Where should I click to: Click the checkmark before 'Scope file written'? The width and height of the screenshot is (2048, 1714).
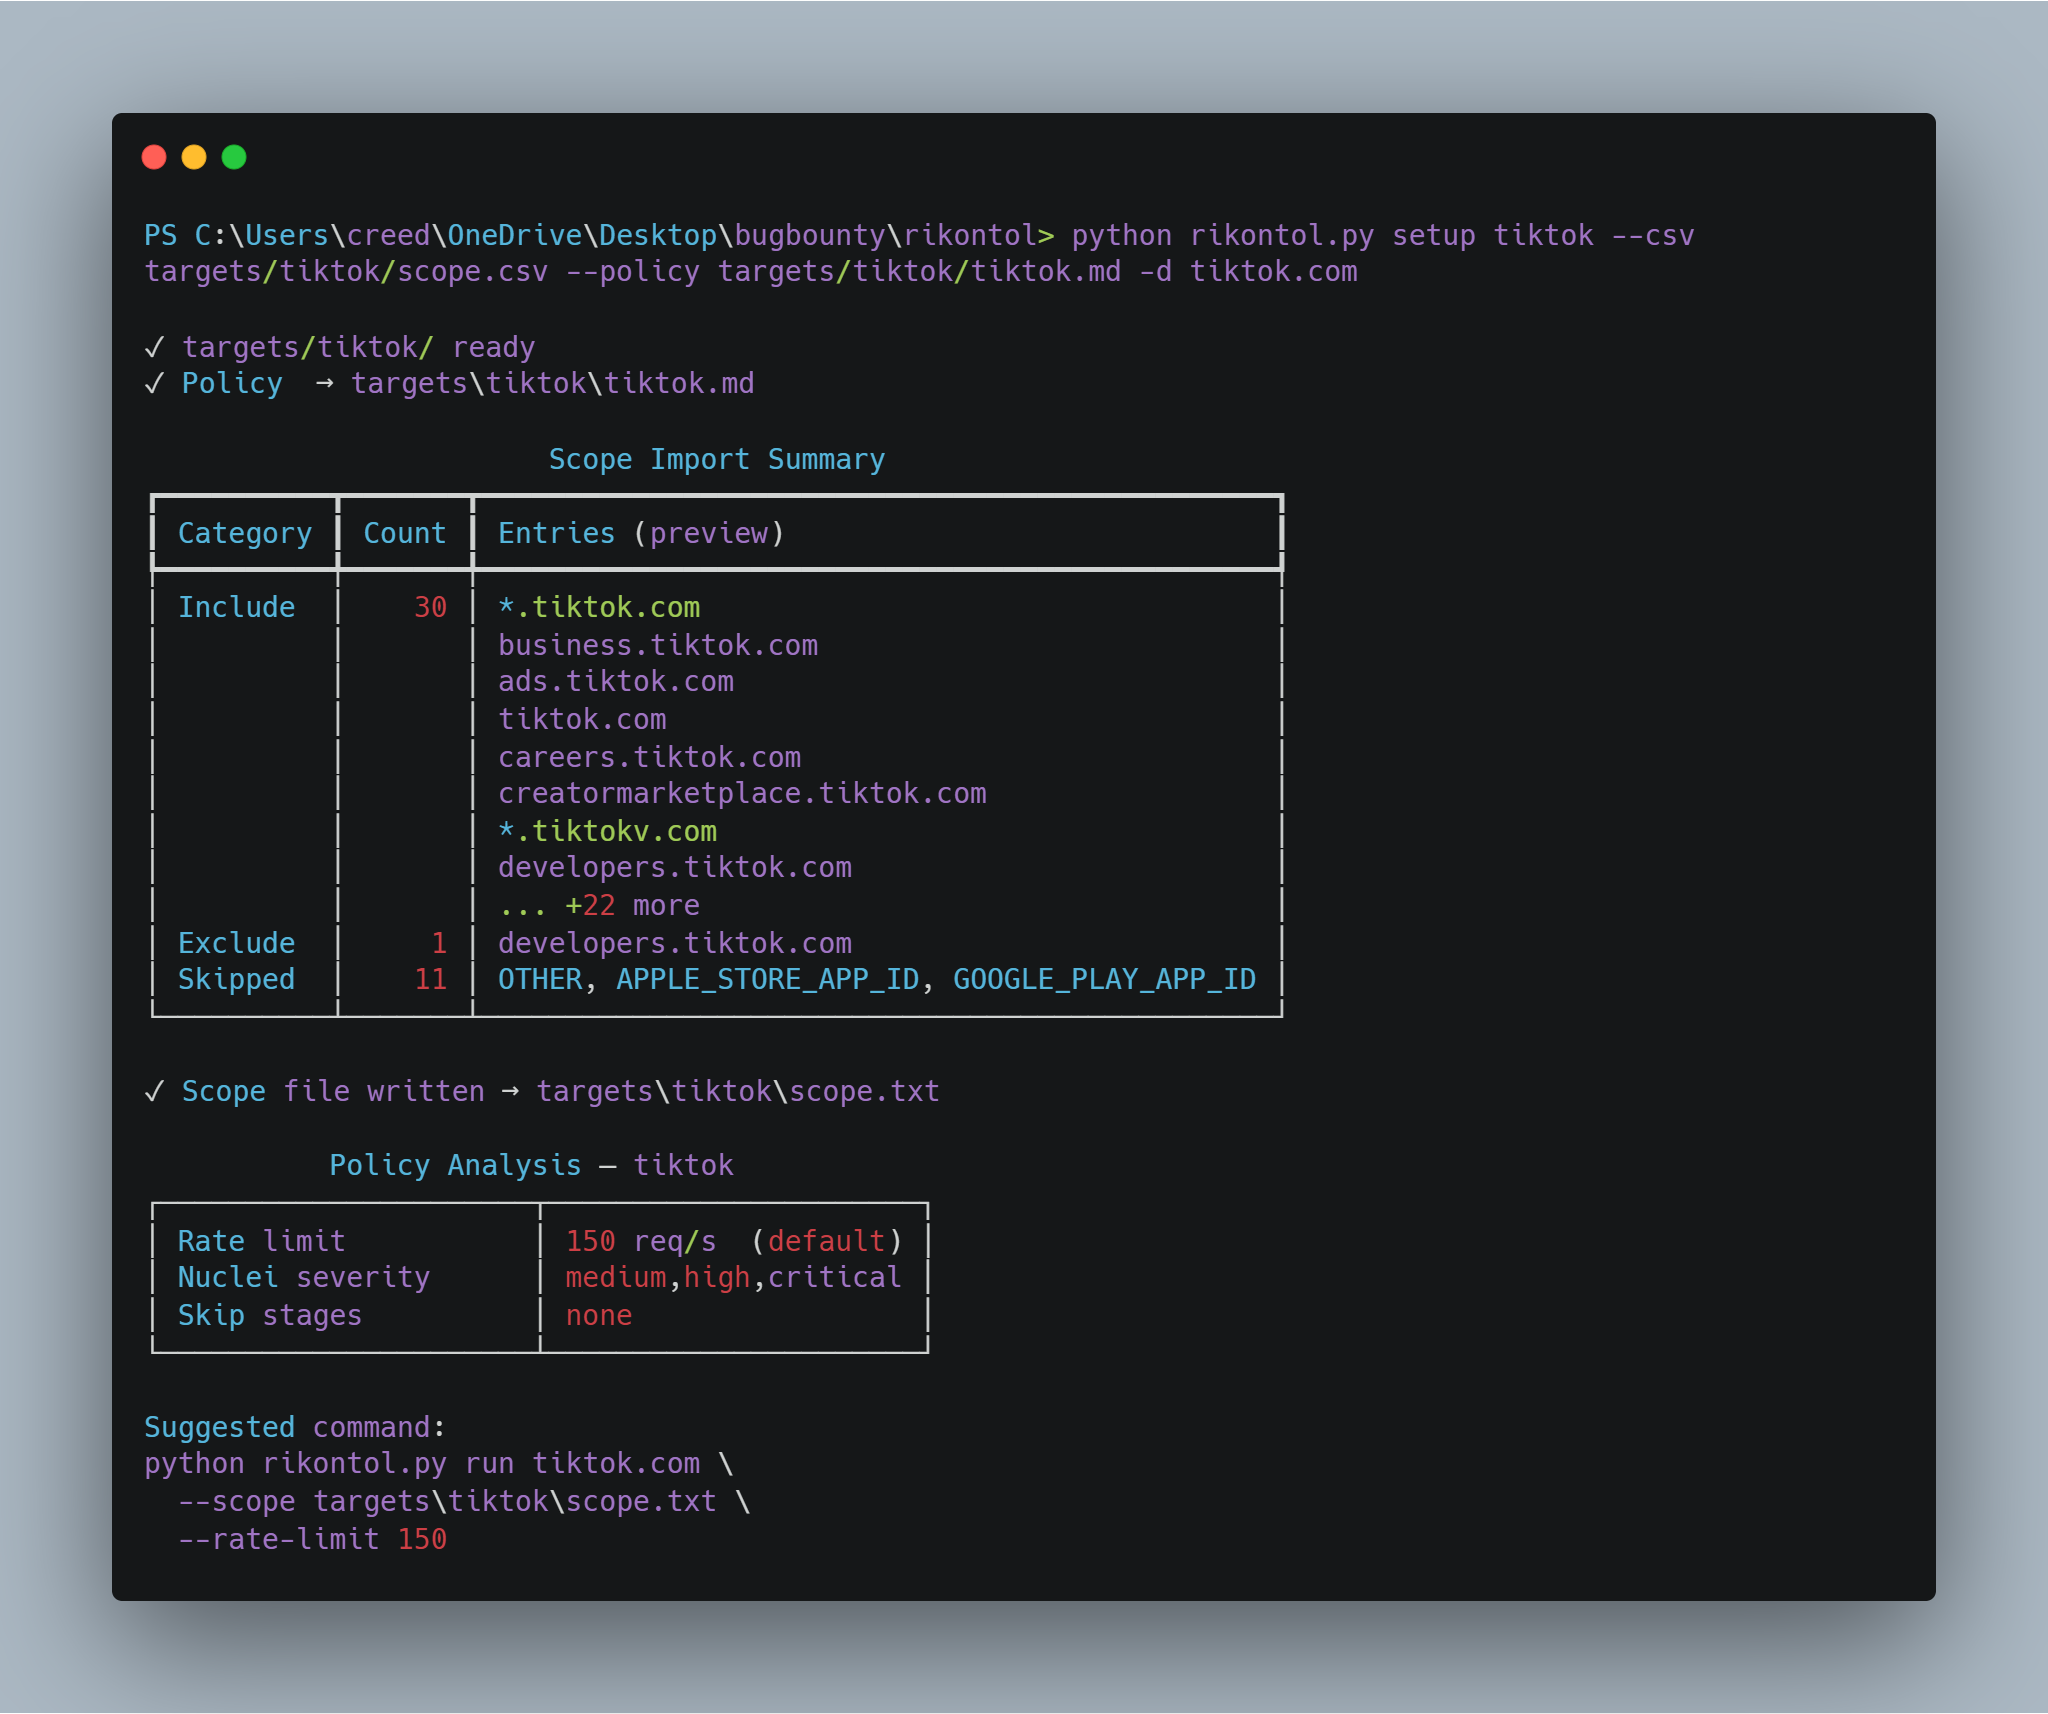point(154,1091)
